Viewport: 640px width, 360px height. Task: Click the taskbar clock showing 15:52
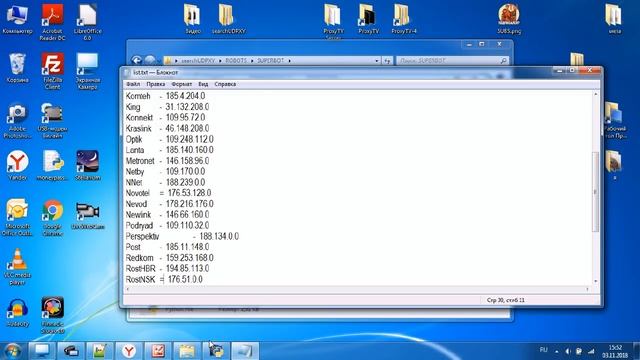pos(615,351)
